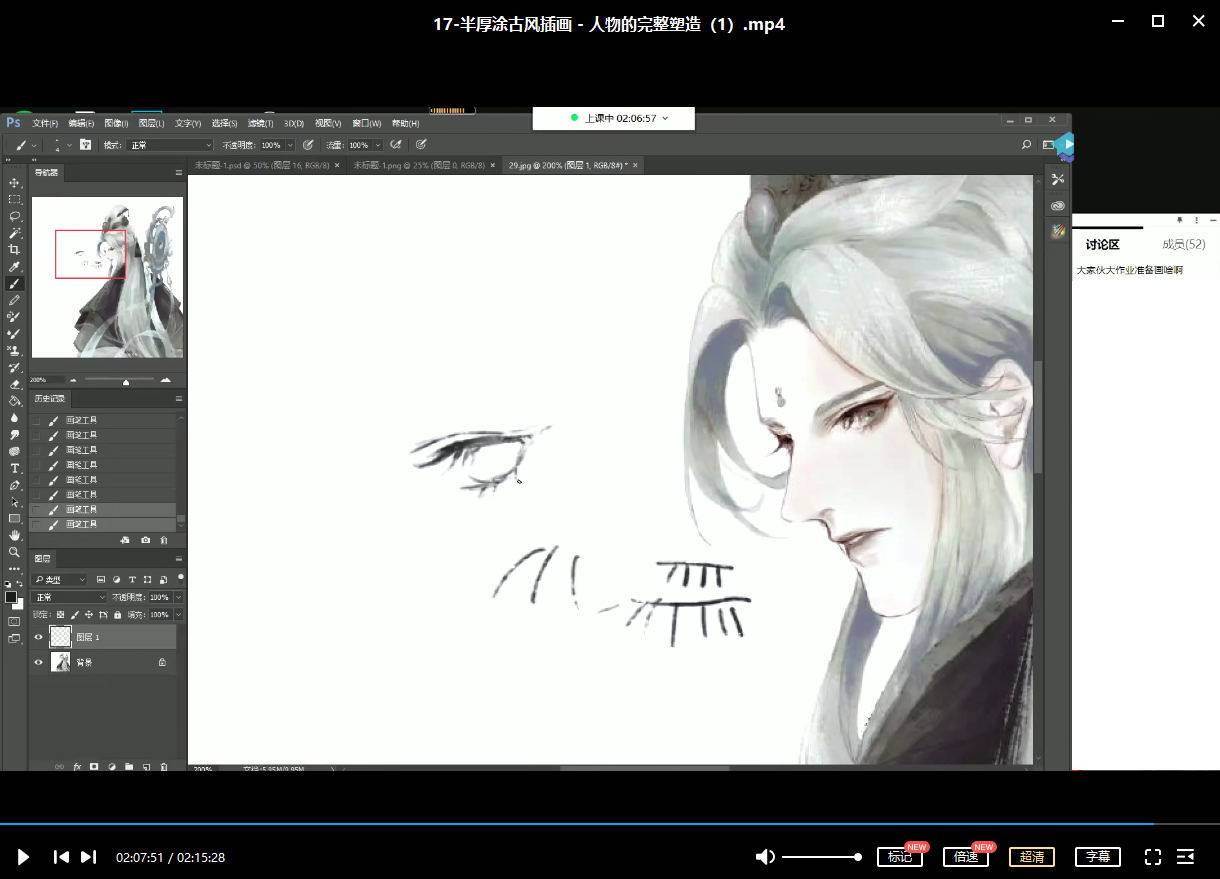Hide the 背景 background layer
This screenshot has width=1220, height=879.
click(x=38, y=662)
